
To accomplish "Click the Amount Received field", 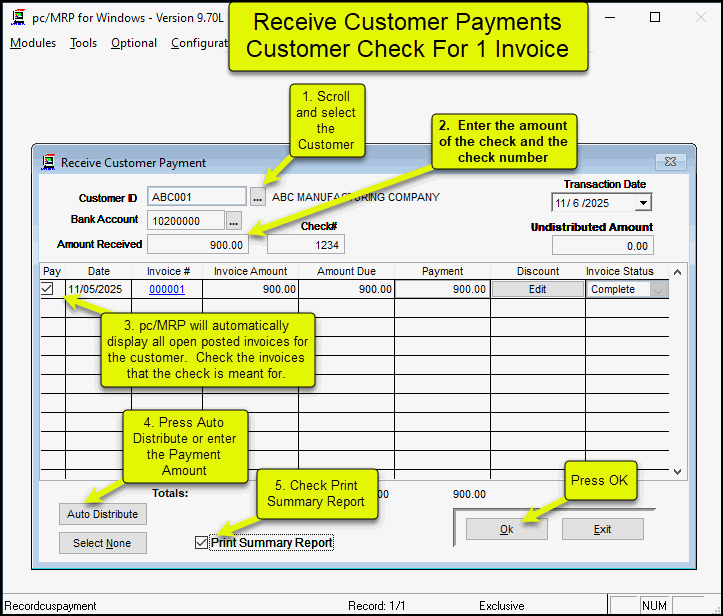I will click(197, 244).
